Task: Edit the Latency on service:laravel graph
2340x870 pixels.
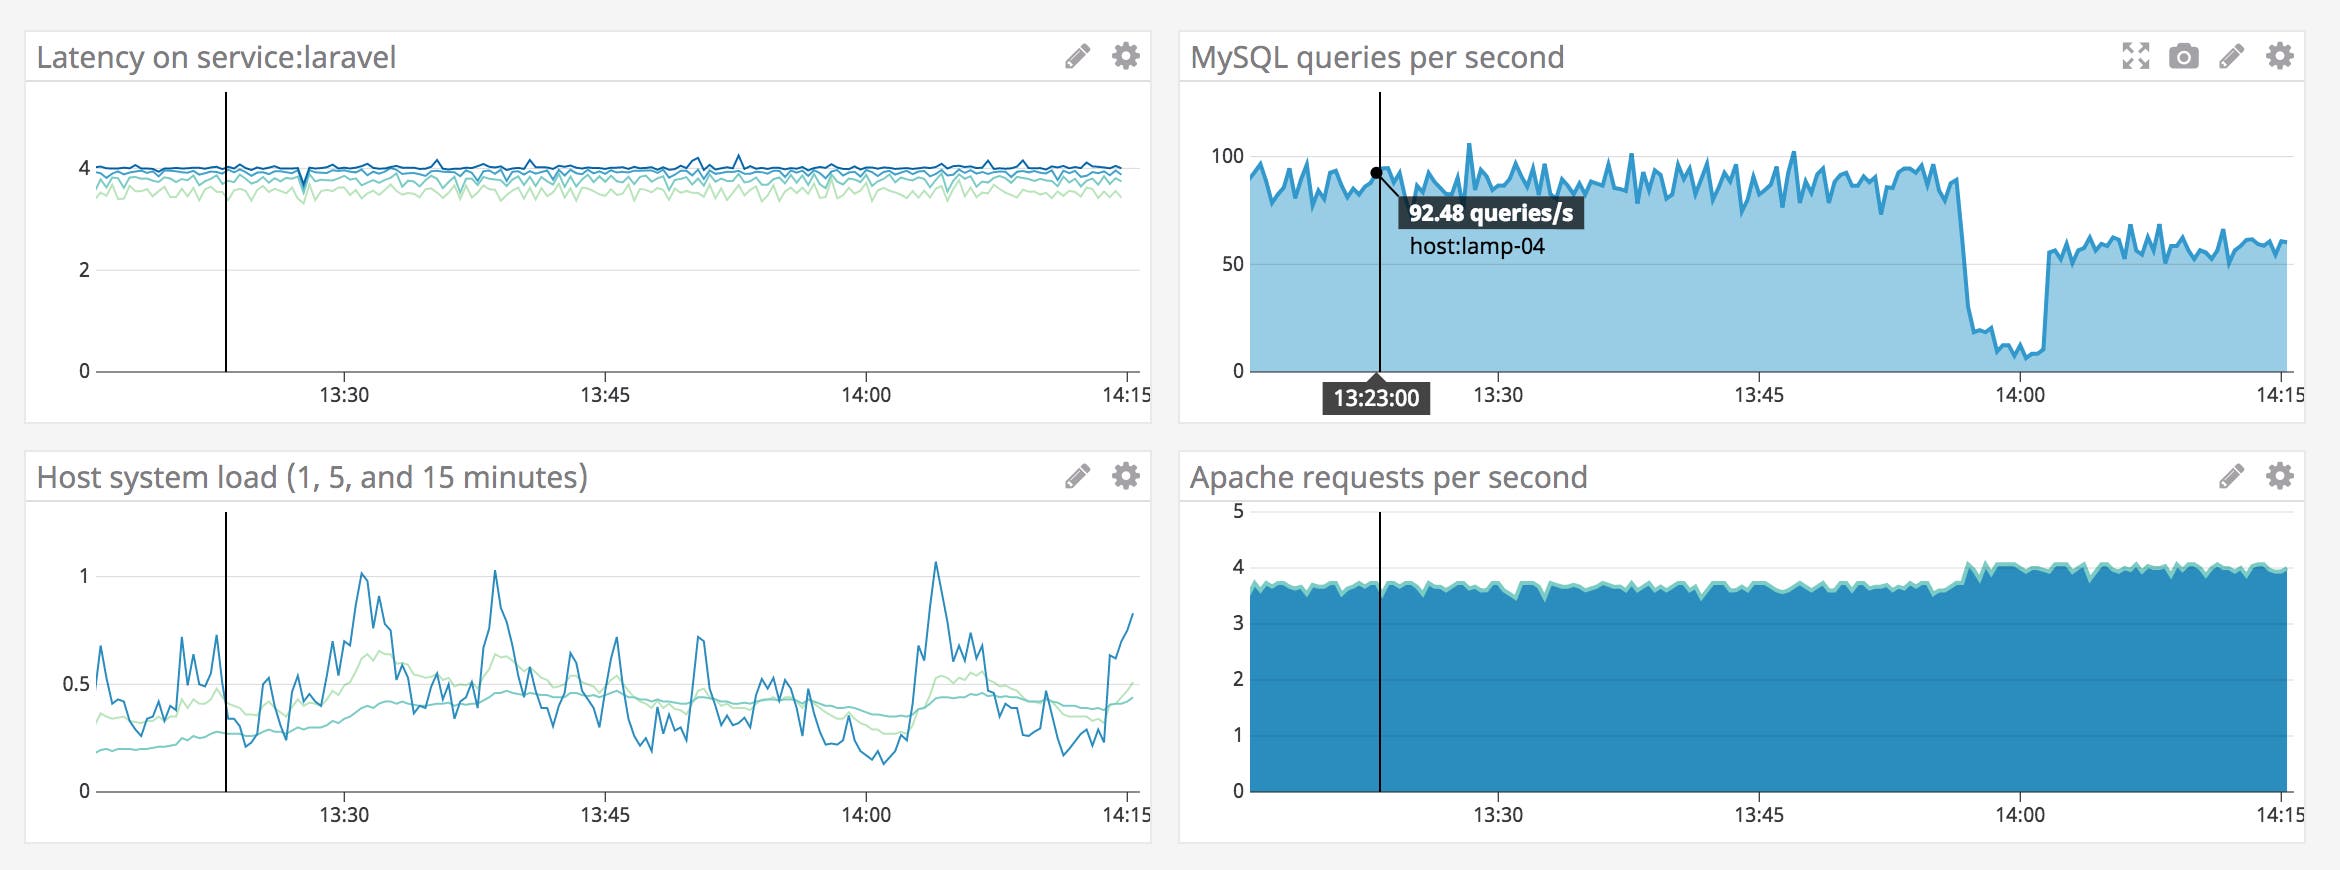Action: pos(1076,57)
